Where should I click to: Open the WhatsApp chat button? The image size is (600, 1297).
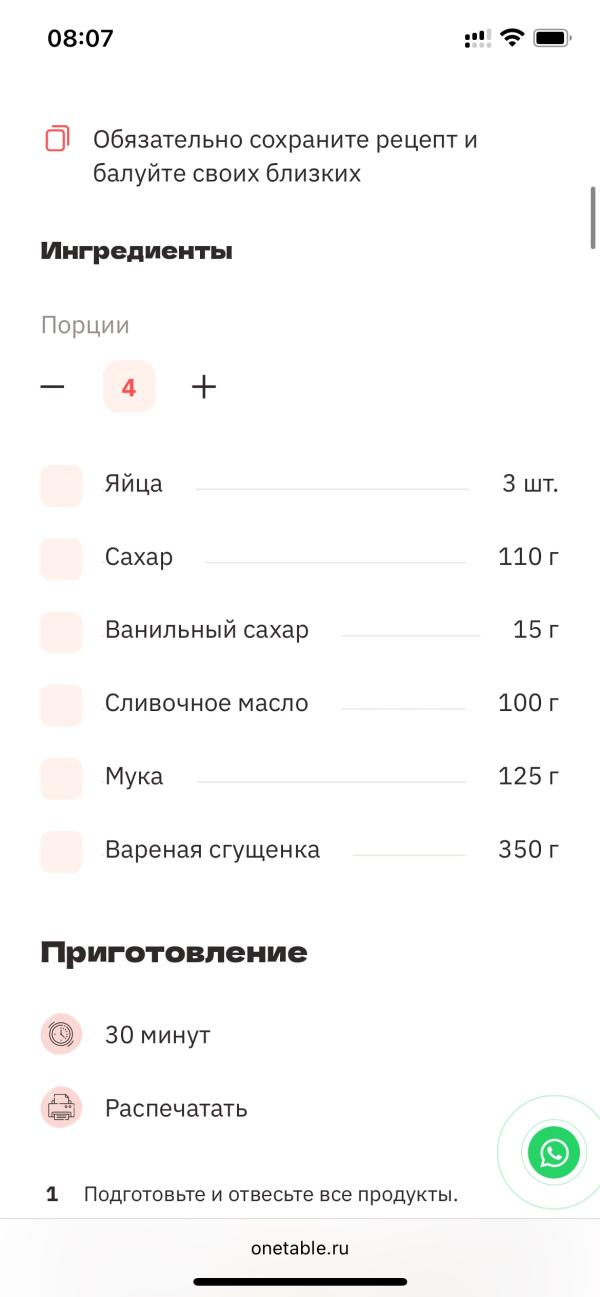(x=553, y=1153)
